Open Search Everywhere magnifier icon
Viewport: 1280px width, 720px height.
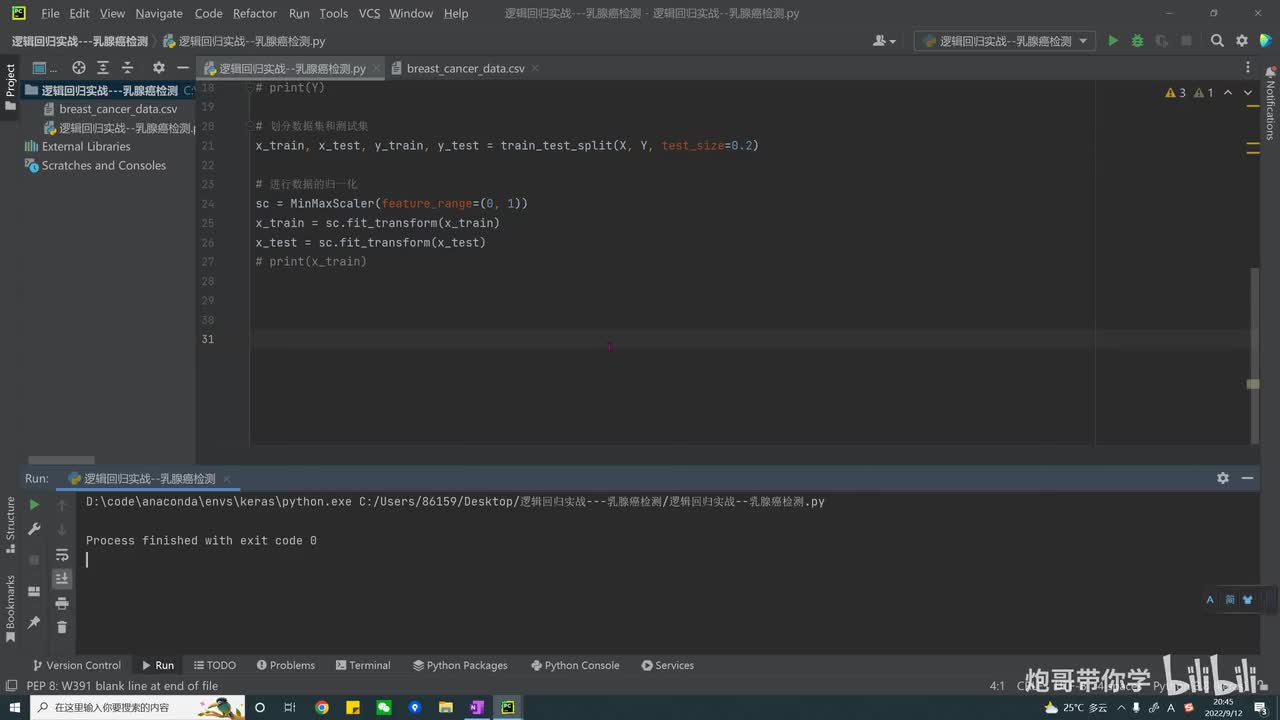1217,41
